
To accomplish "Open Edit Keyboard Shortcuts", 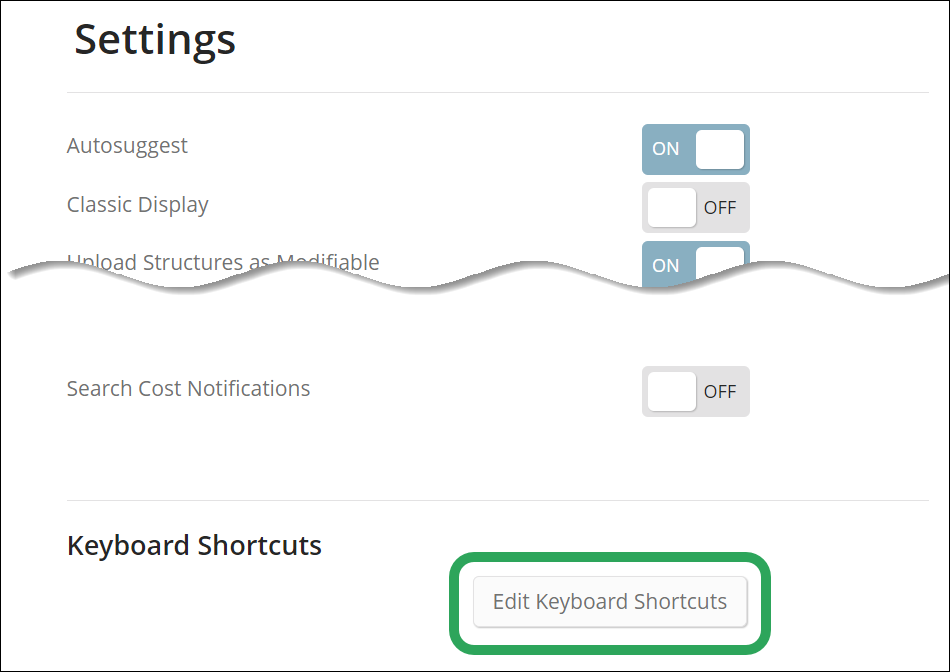I will [610, 602].
